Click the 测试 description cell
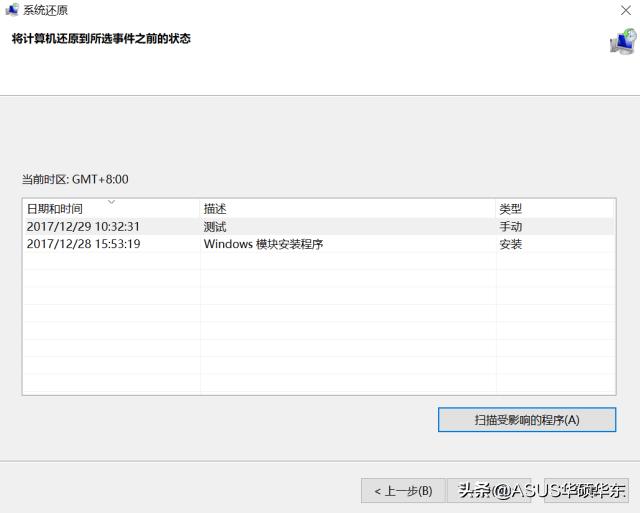Screen dimensions: 640x513 (x=215, y=227)
